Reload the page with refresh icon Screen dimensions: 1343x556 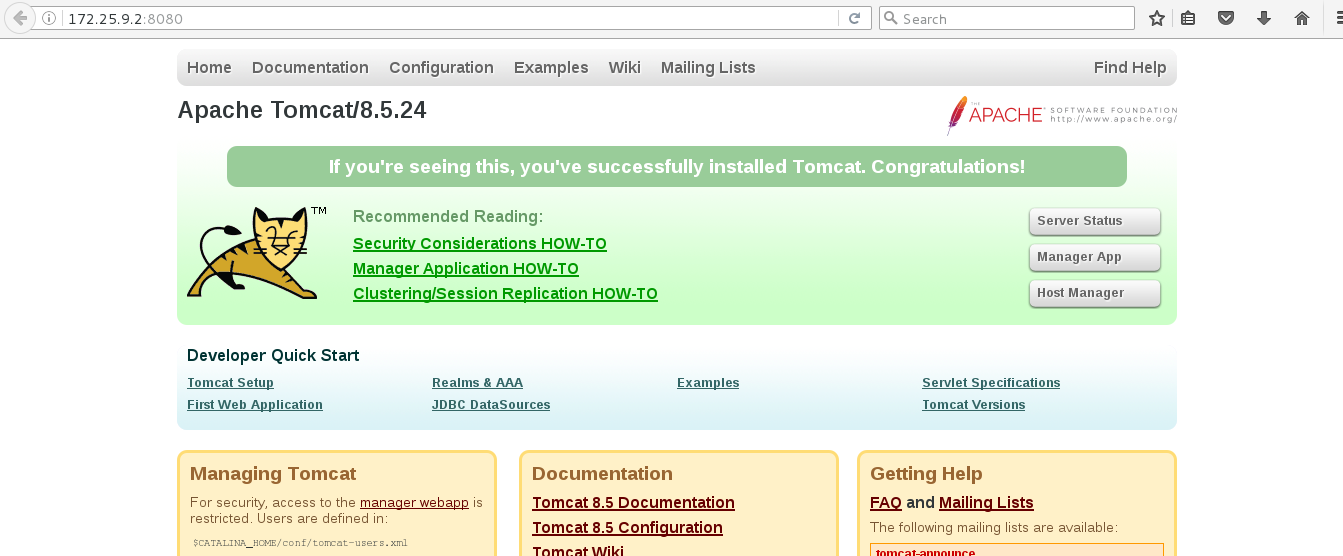point(854,18)
